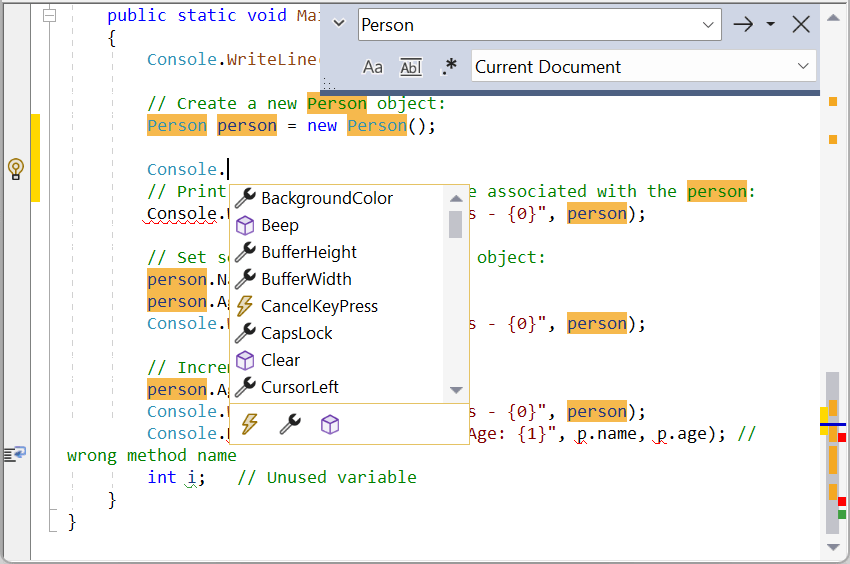Screen dimensions: 850x564
Task: Click the lightning icon beside CancelKeyPress
Action: pos(245,306)
